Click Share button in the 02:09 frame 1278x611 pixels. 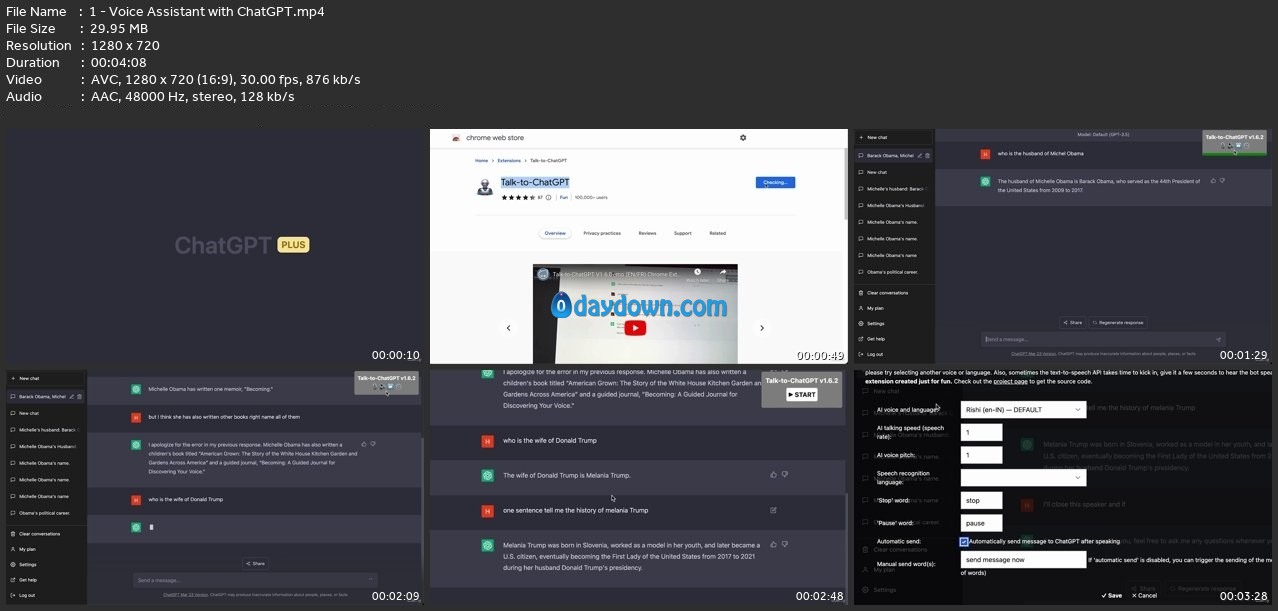pos(255,564)
